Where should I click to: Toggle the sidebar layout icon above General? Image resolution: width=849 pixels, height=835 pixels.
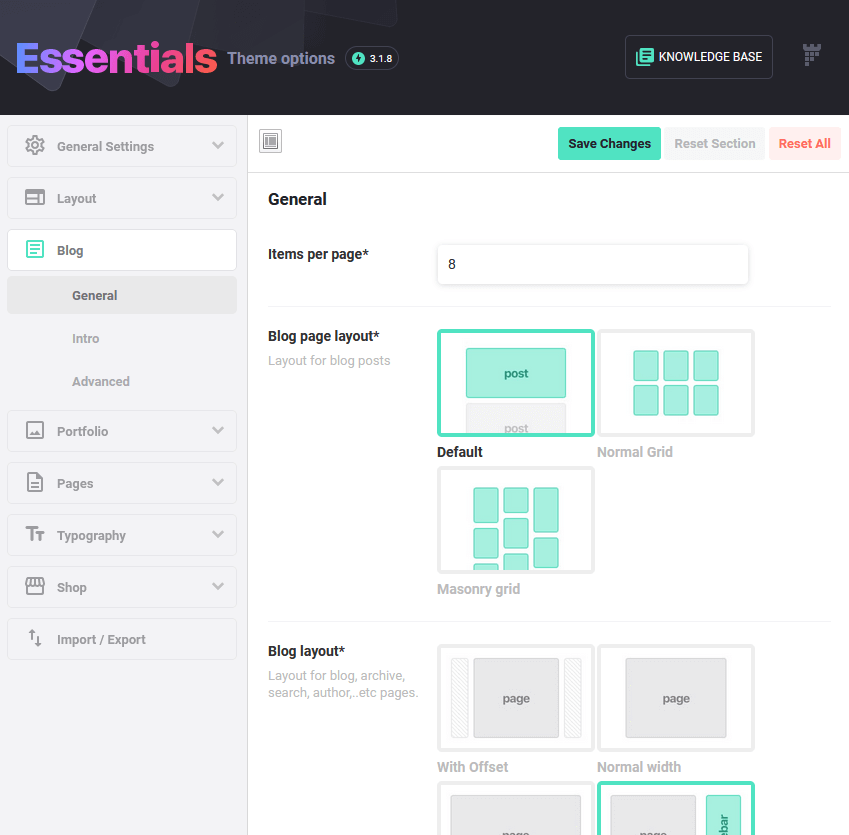(270, 141)
